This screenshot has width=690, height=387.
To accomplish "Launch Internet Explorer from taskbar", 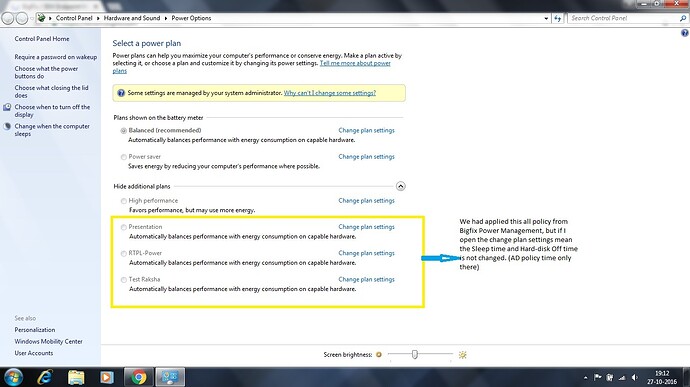I will pyautogui.click(x=45, y=377).
